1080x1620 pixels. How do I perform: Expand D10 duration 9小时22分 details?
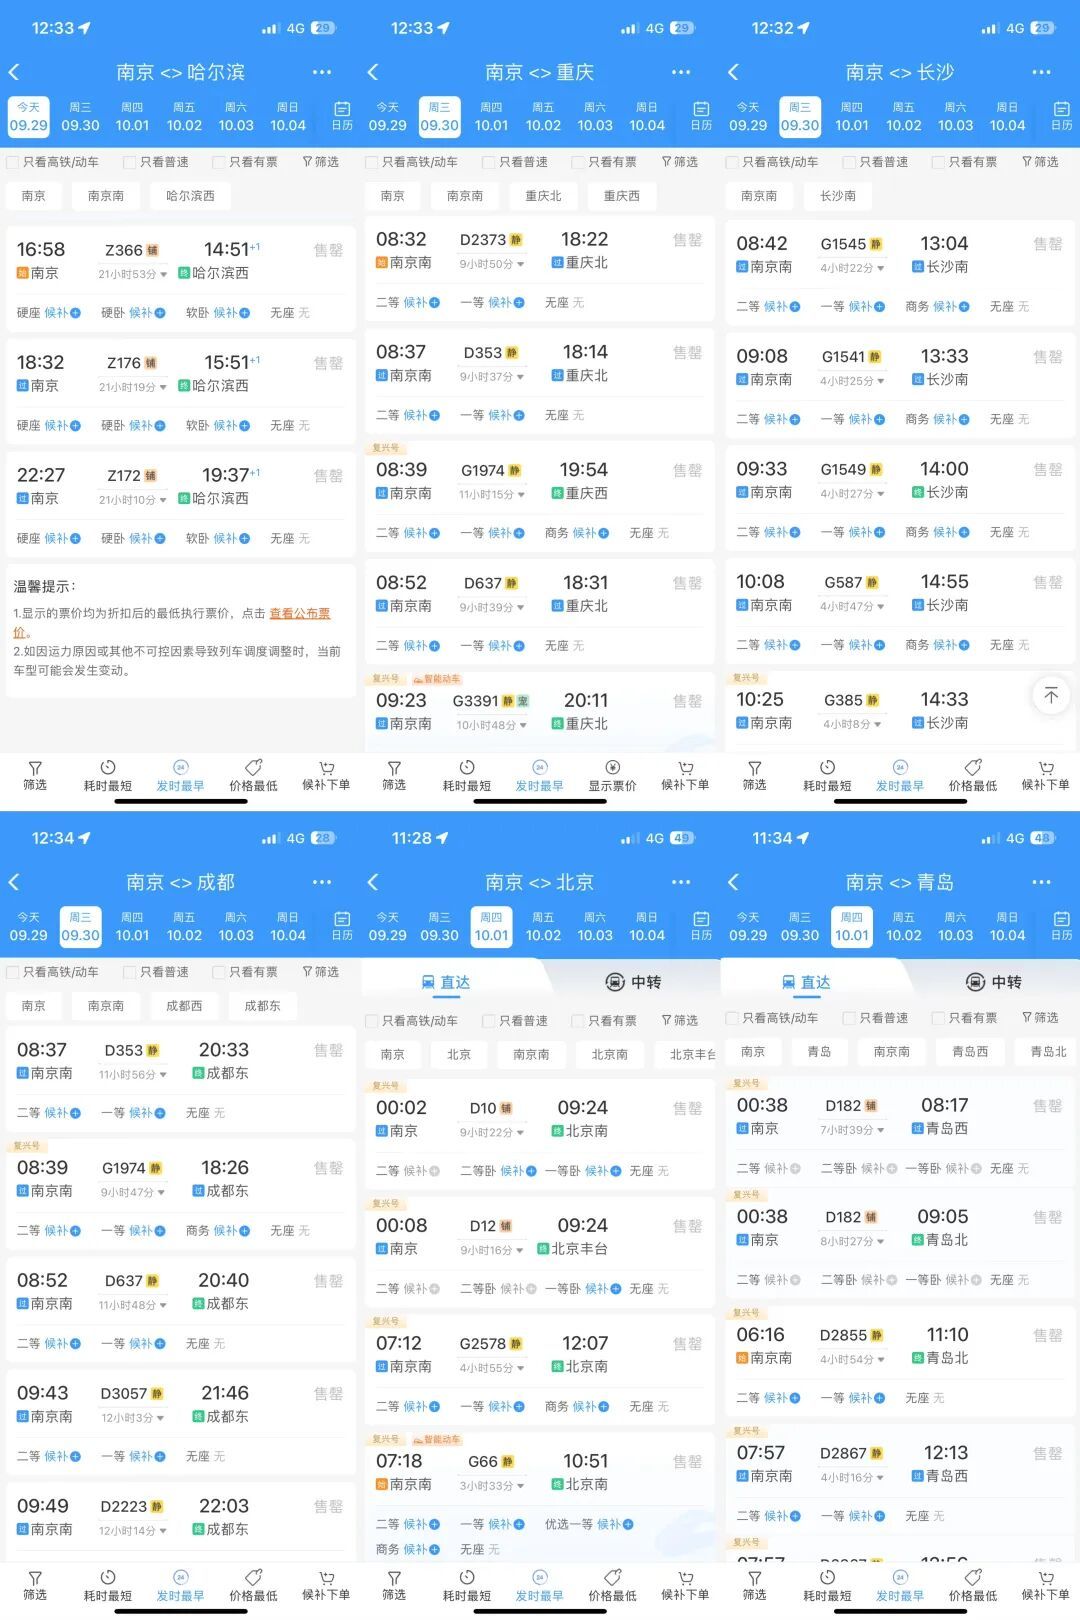[492, 1132]
